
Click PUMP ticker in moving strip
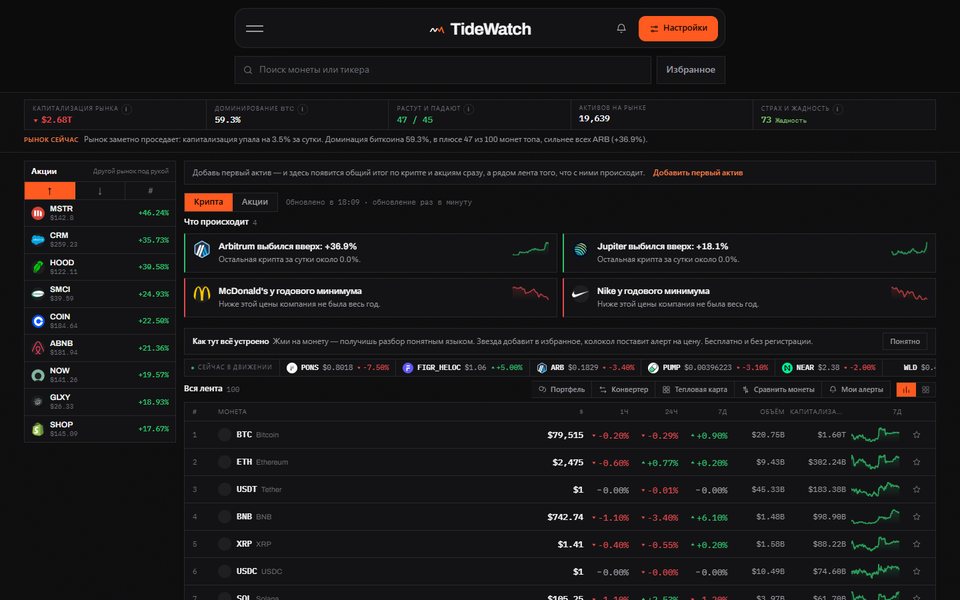[x=707, y=368]
